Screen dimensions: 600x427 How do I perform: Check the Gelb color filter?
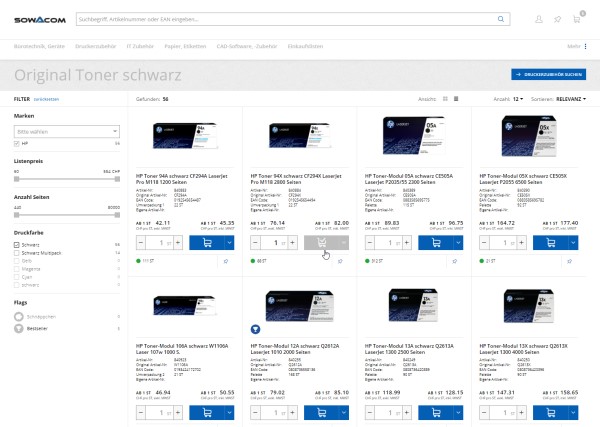(16, 261)
